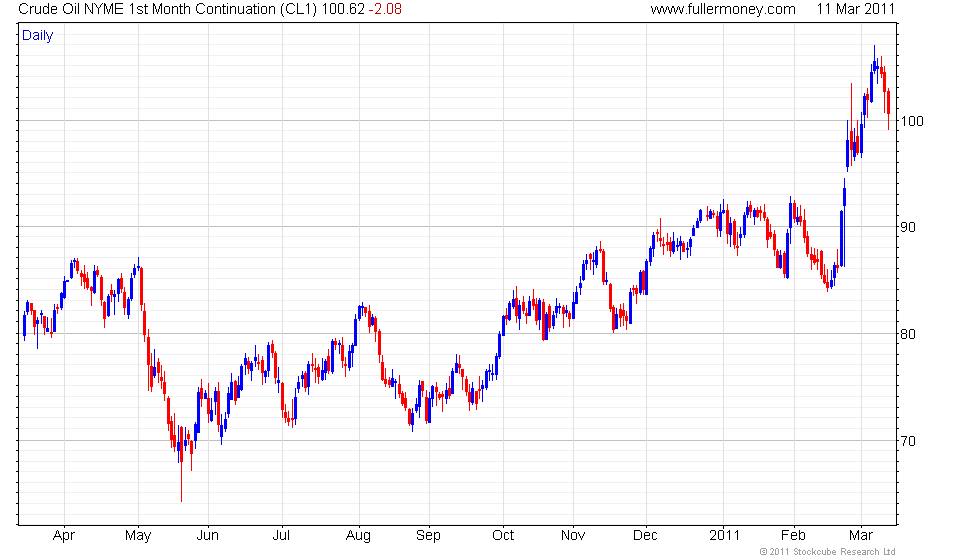Viewport: 980px width, 560px height.
Task: Click the Mar month axis label
Action: (861, 536)
